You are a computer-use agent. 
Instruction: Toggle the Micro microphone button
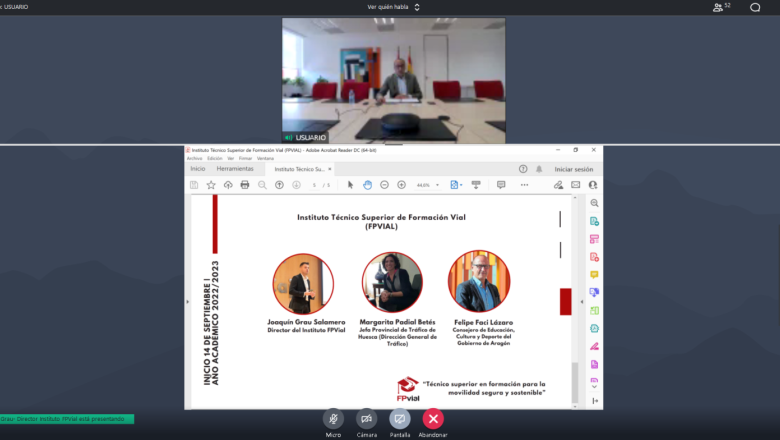(x=333, y=418)
